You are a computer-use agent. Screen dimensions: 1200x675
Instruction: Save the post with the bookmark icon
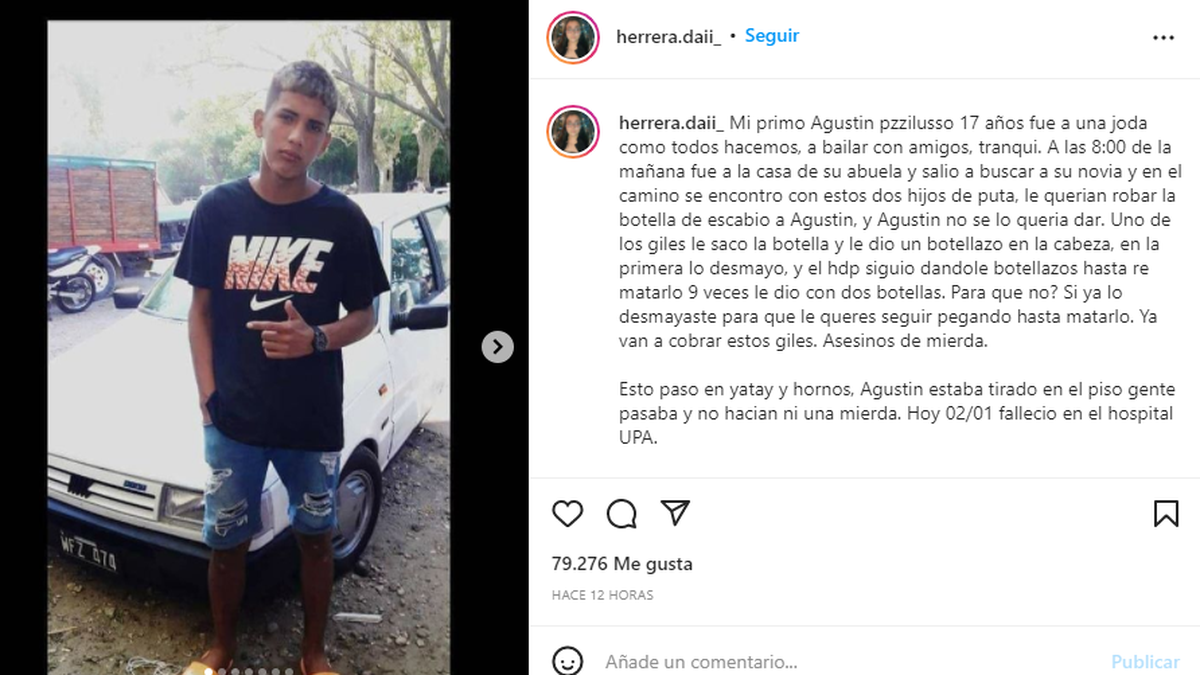1166,514
